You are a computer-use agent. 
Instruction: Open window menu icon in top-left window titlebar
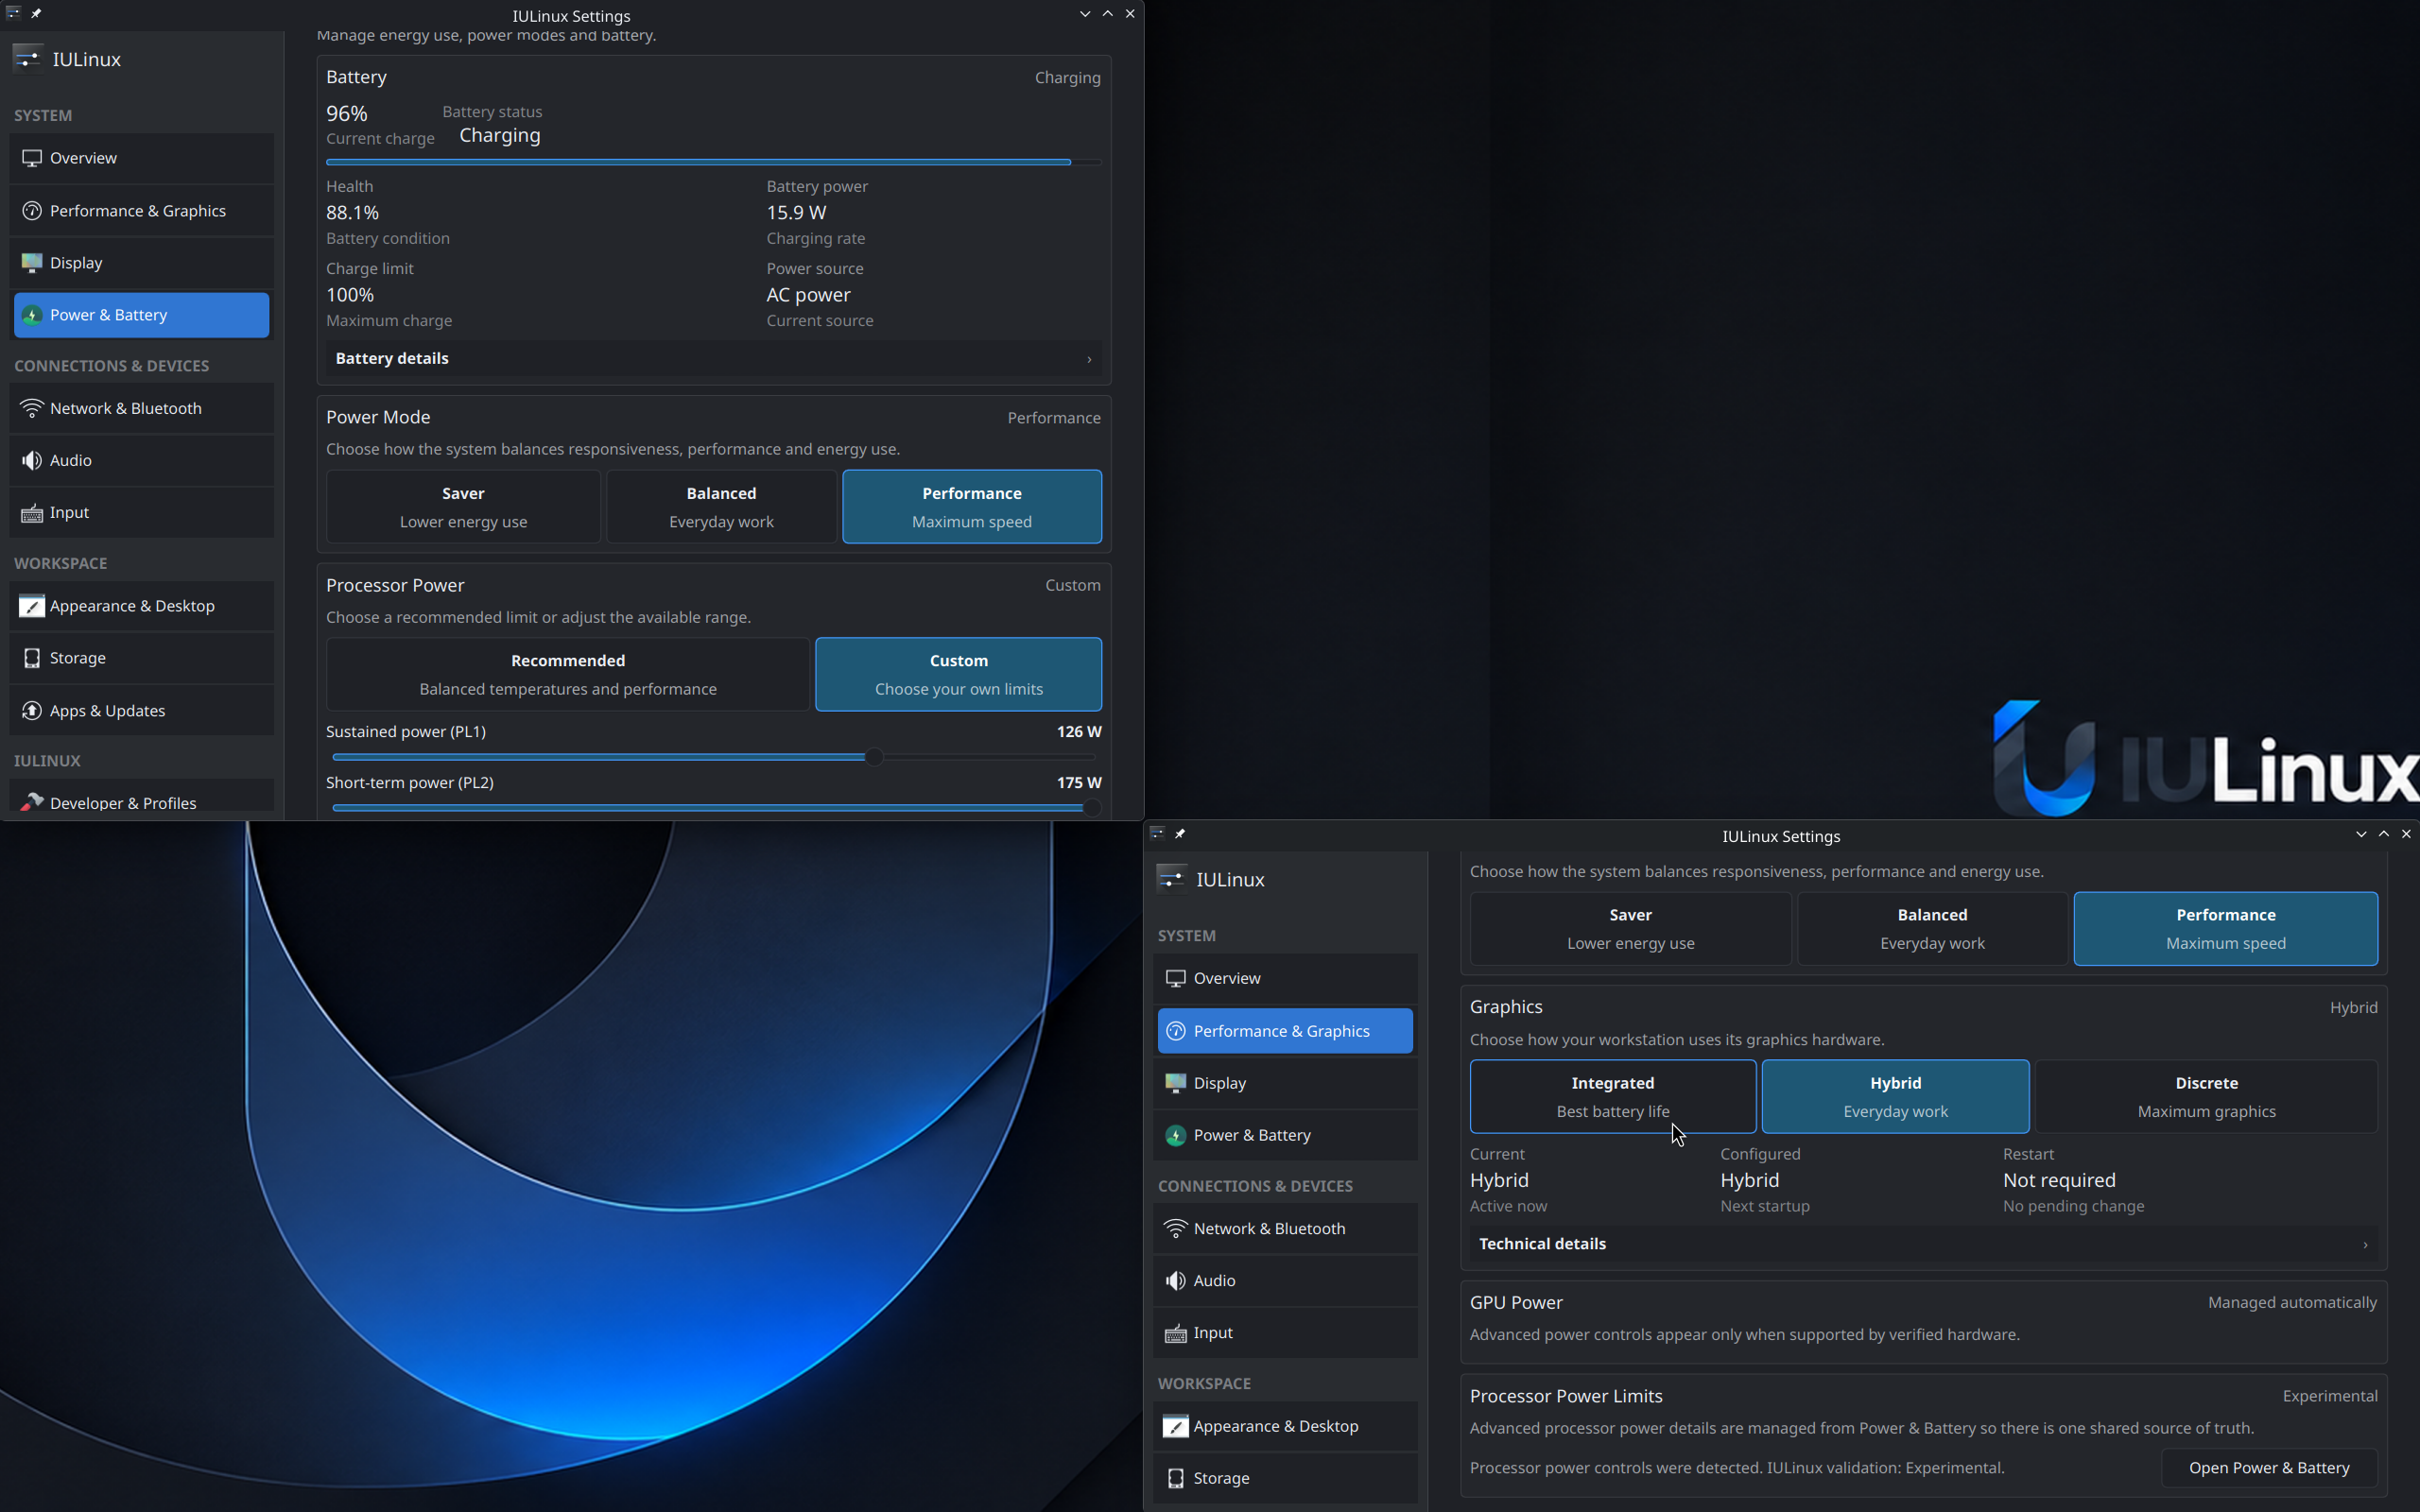13,13
